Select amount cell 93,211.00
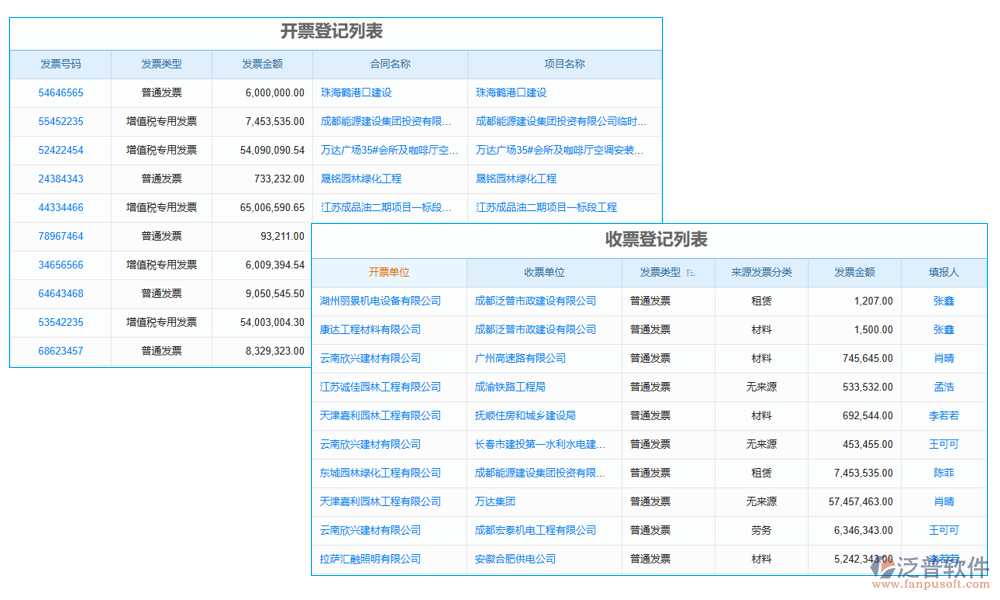1000x600 pixels. click(x=283, y=237)
